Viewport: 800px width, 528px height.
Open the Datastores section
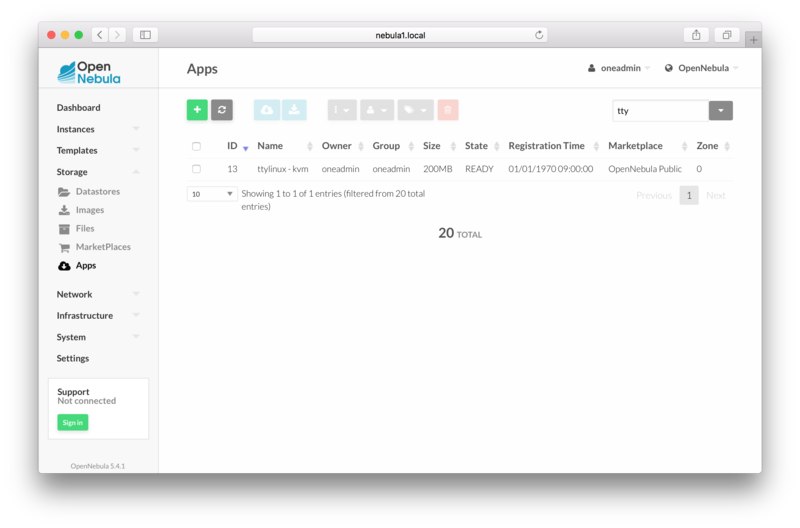[97, 191]
